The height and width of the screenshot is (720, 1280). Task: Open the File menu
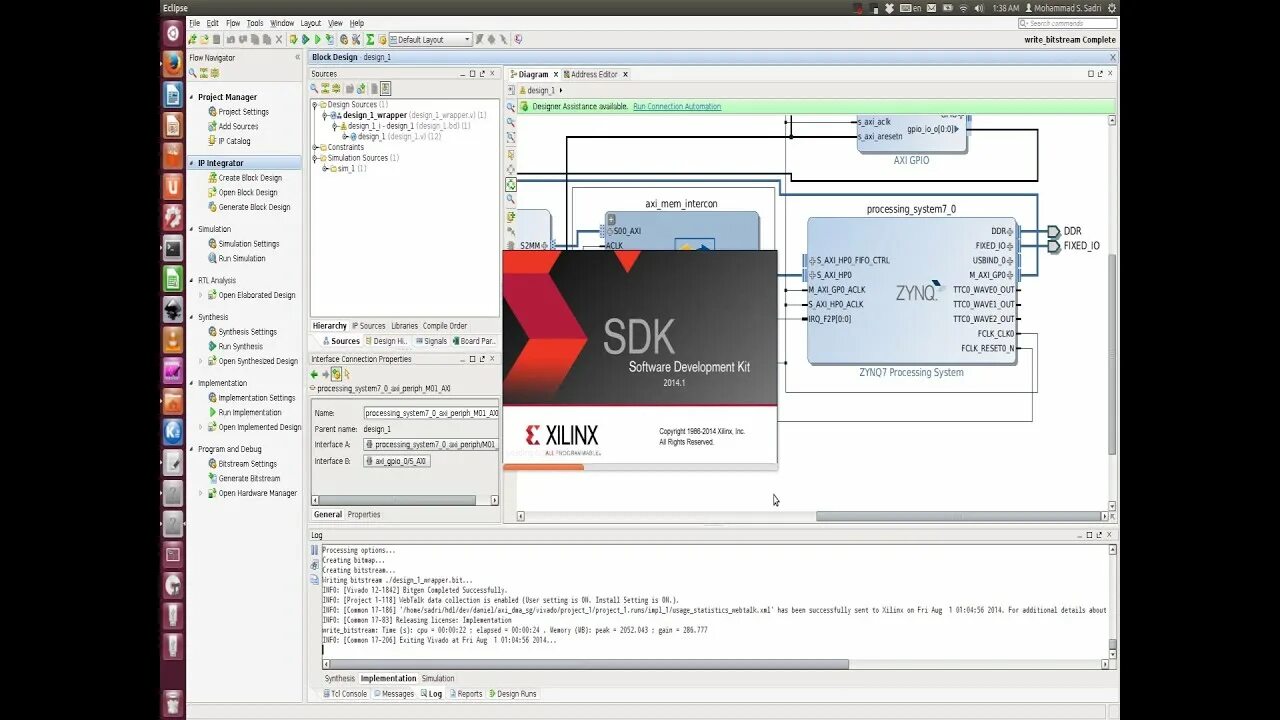[x=195, y=23]
